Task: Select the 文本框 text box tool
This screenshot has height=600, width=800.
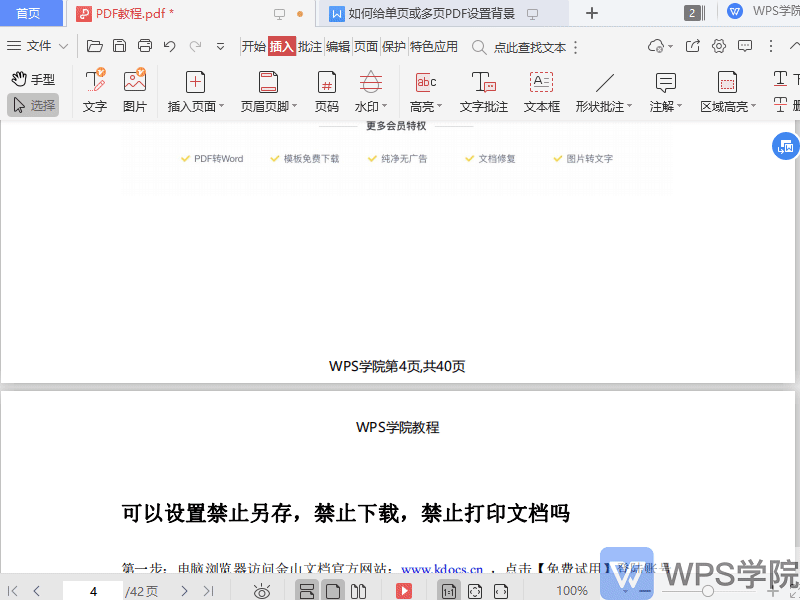Action: point(541,91)
